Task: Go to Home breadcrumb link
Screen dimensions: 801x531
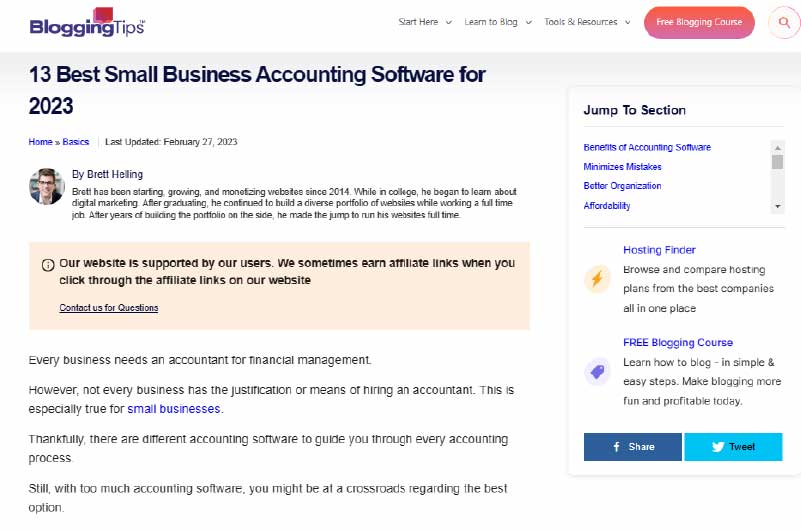Action: (x=40, y=142)
